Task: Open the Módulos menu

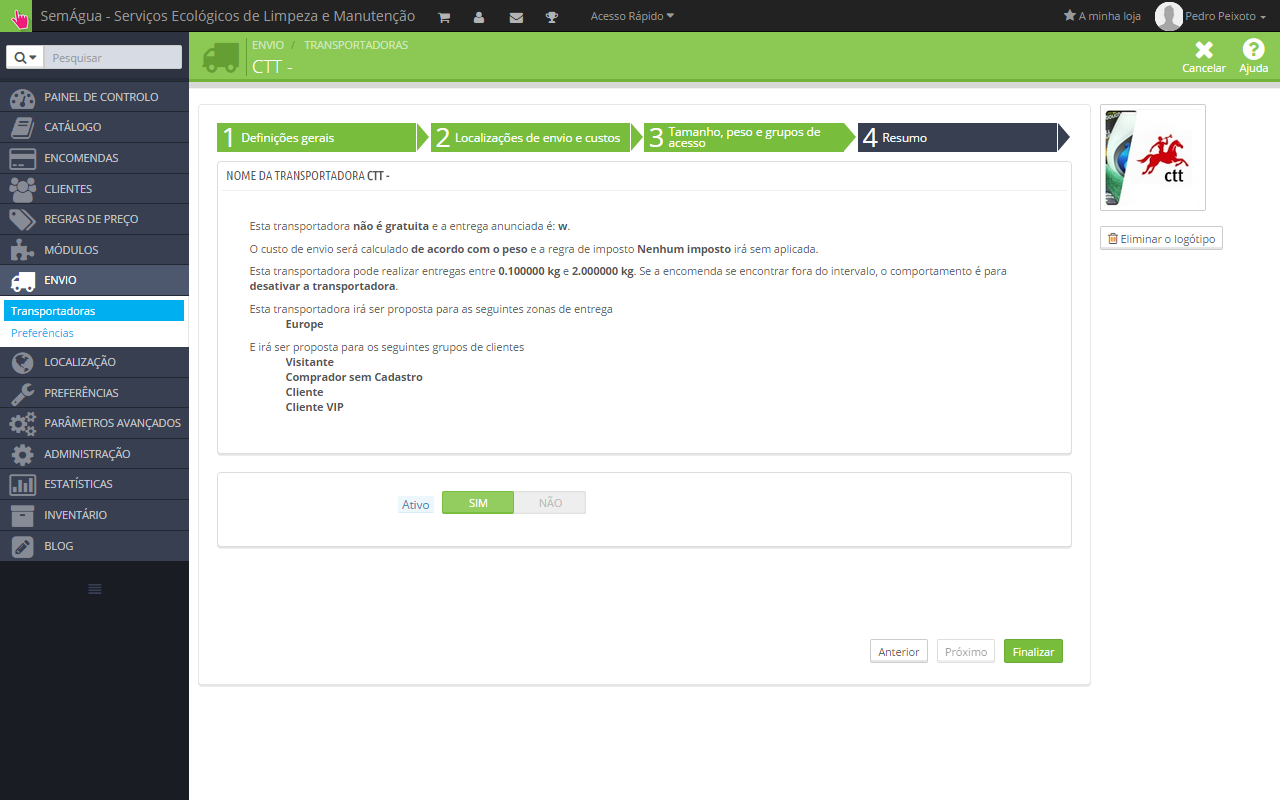Action: pos(94,250)
